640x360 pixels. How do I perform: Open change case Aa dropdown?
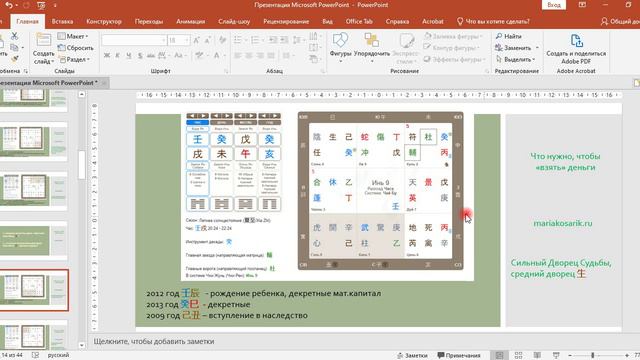179,56
